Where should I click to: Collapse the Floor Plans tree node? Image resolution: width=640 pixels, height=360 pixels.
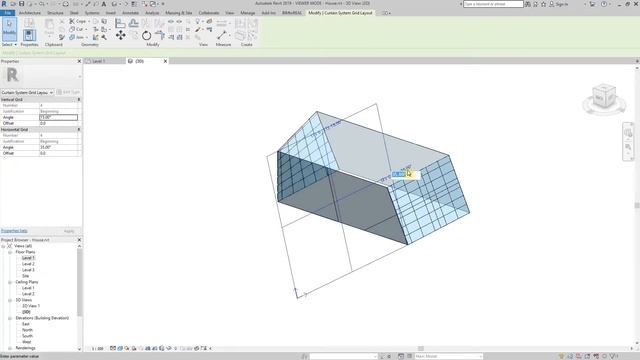tap(10, 252)
